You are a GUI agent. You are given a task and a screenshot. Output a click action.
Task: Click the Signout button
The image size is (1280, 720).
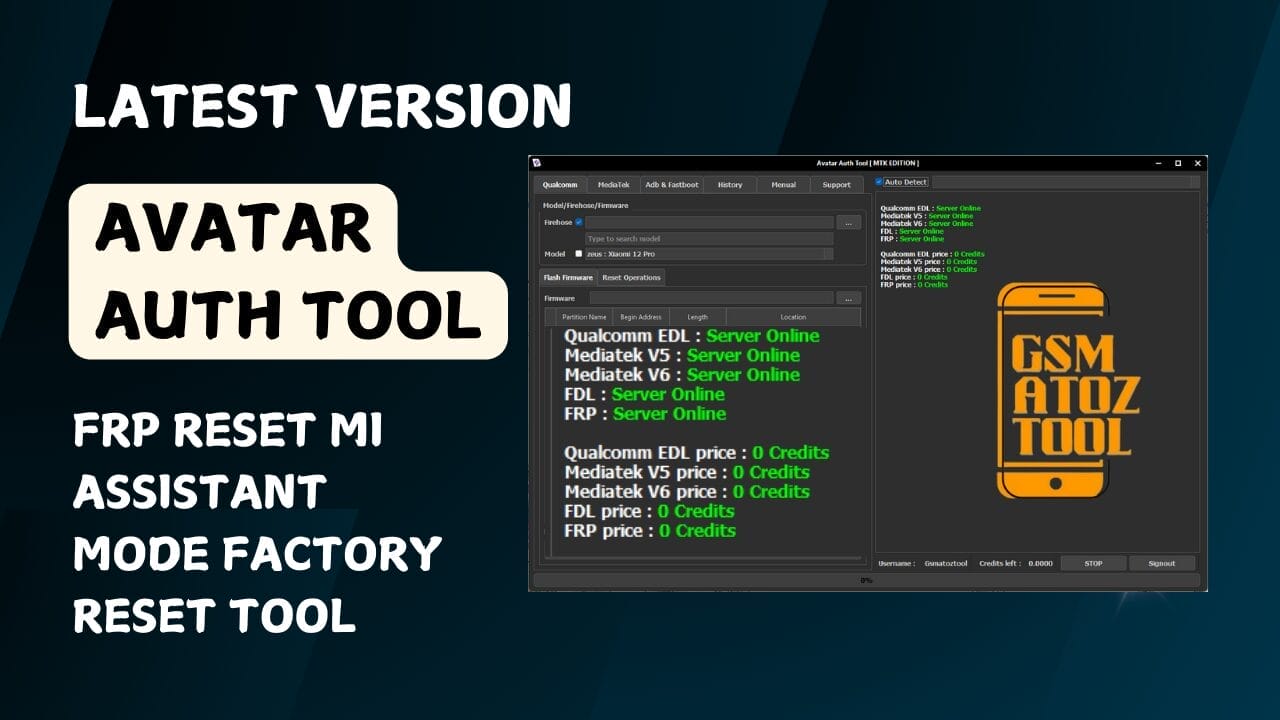pos(1161,563)
